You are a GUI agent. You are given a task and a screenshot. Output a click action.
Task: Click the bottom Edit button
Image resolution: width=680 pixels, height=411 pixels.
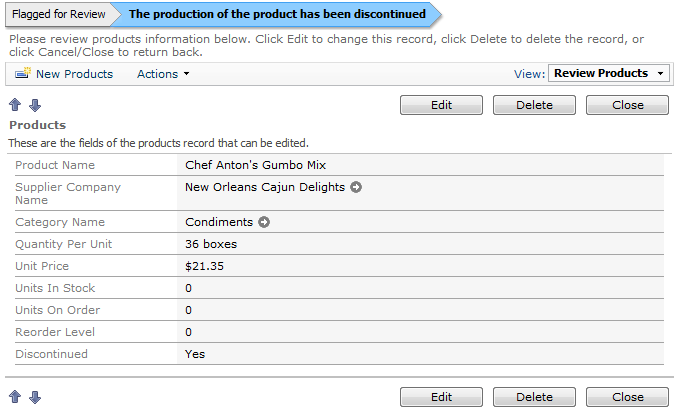point(441,397)
